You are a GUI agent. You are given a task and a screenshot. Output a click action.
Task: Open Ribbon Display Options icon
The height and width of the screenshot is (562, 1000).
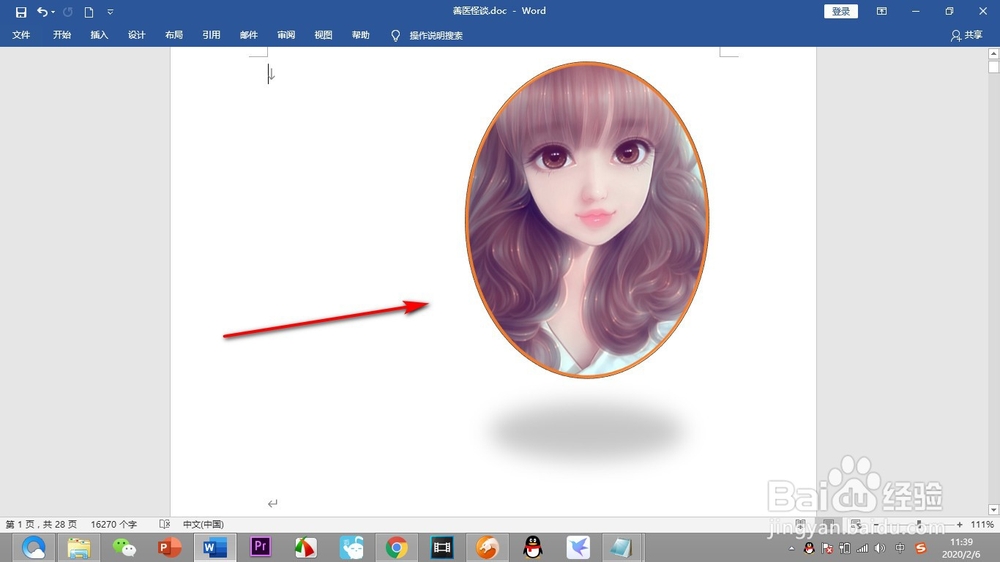(x=881, y=11)
